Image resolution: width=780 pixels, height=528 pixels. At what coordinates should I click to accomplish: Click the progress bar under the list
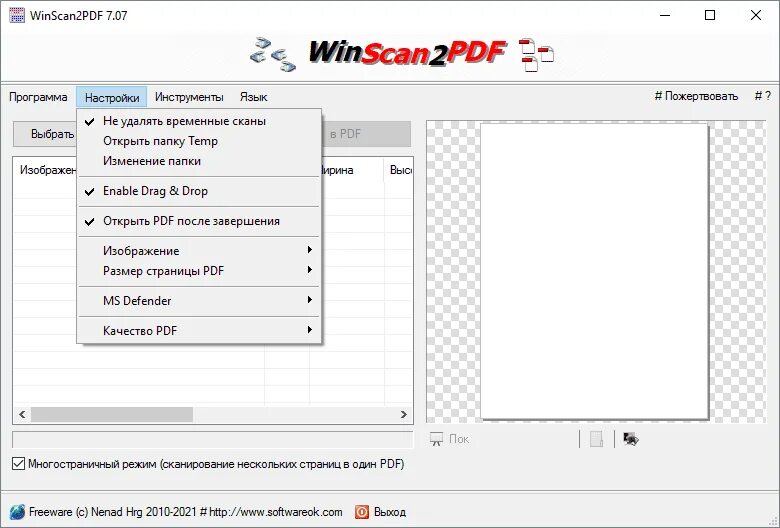213,439
